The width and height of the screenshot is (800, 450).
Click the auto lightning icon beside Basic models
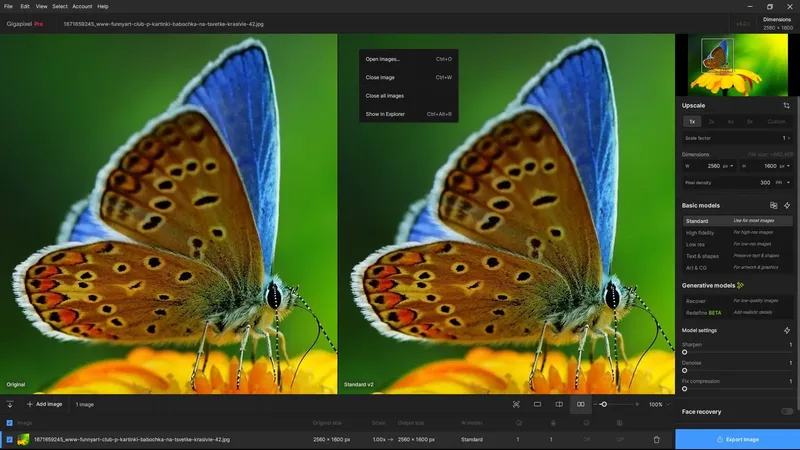(787, 205)
